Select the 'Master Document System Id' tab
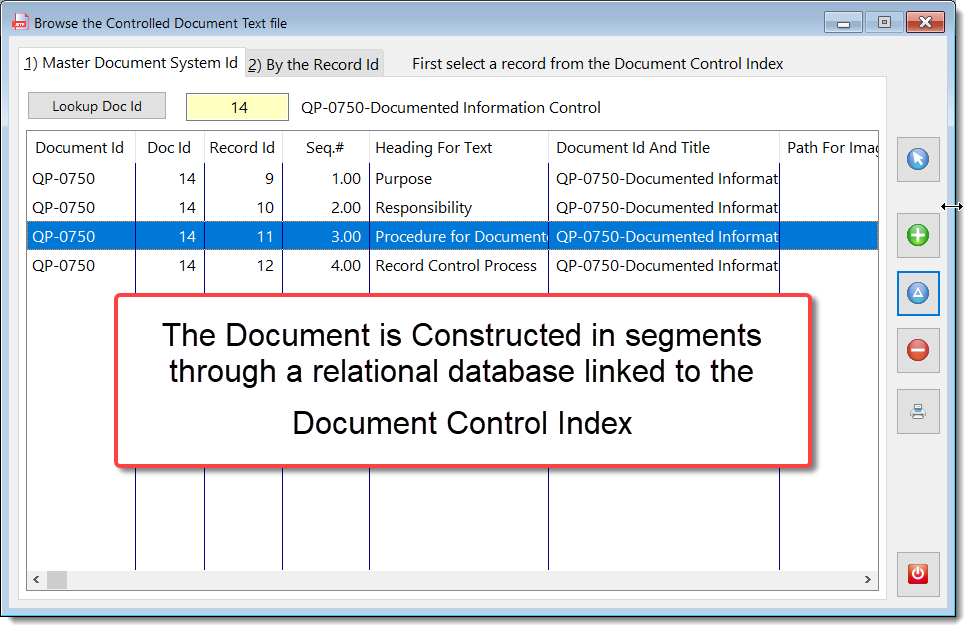971x632 pixels. pyautogui.click(x=130, y=62)
